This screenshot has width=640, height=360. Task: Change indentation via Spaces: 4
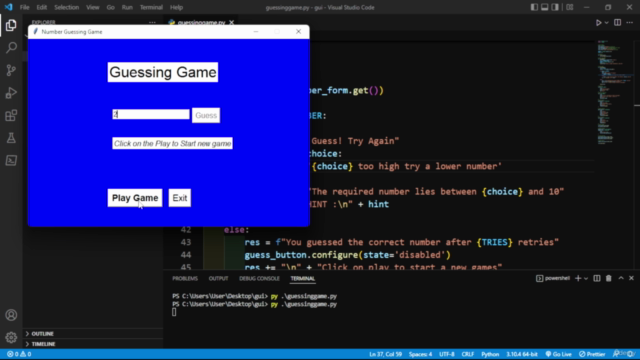420,354
